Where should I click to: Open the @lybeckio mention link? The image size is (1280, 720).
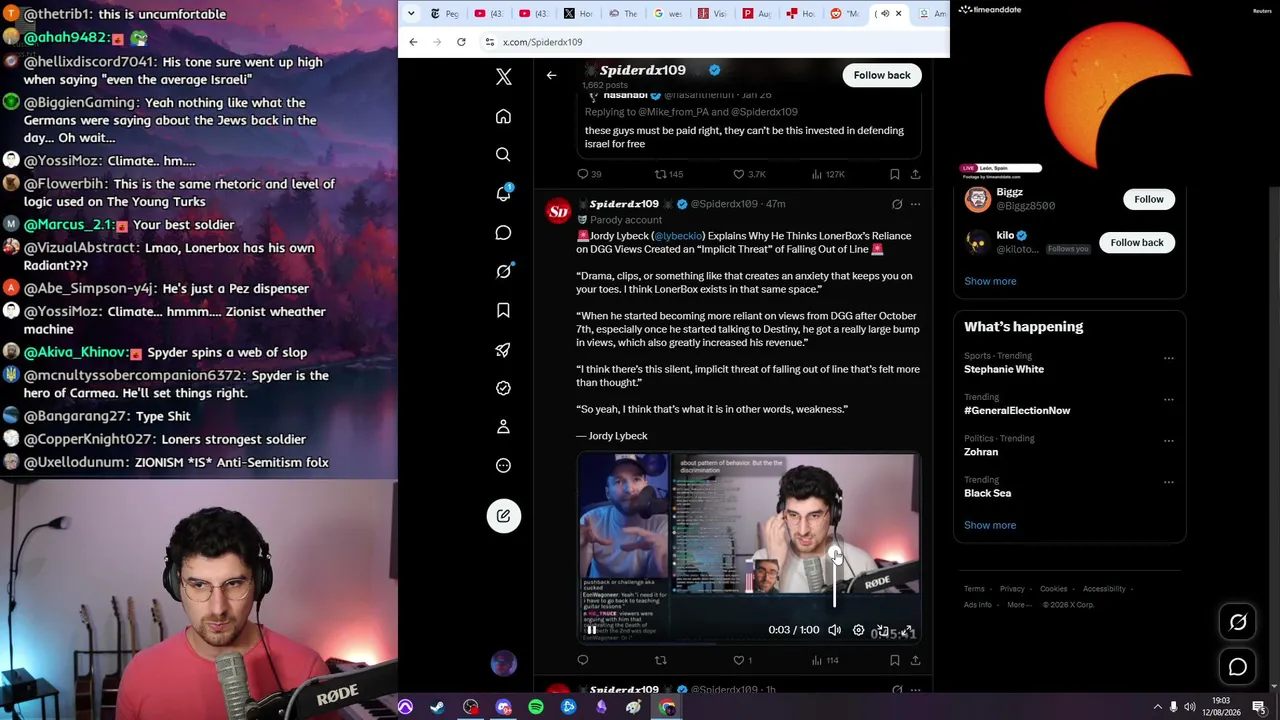coord(678,236)
